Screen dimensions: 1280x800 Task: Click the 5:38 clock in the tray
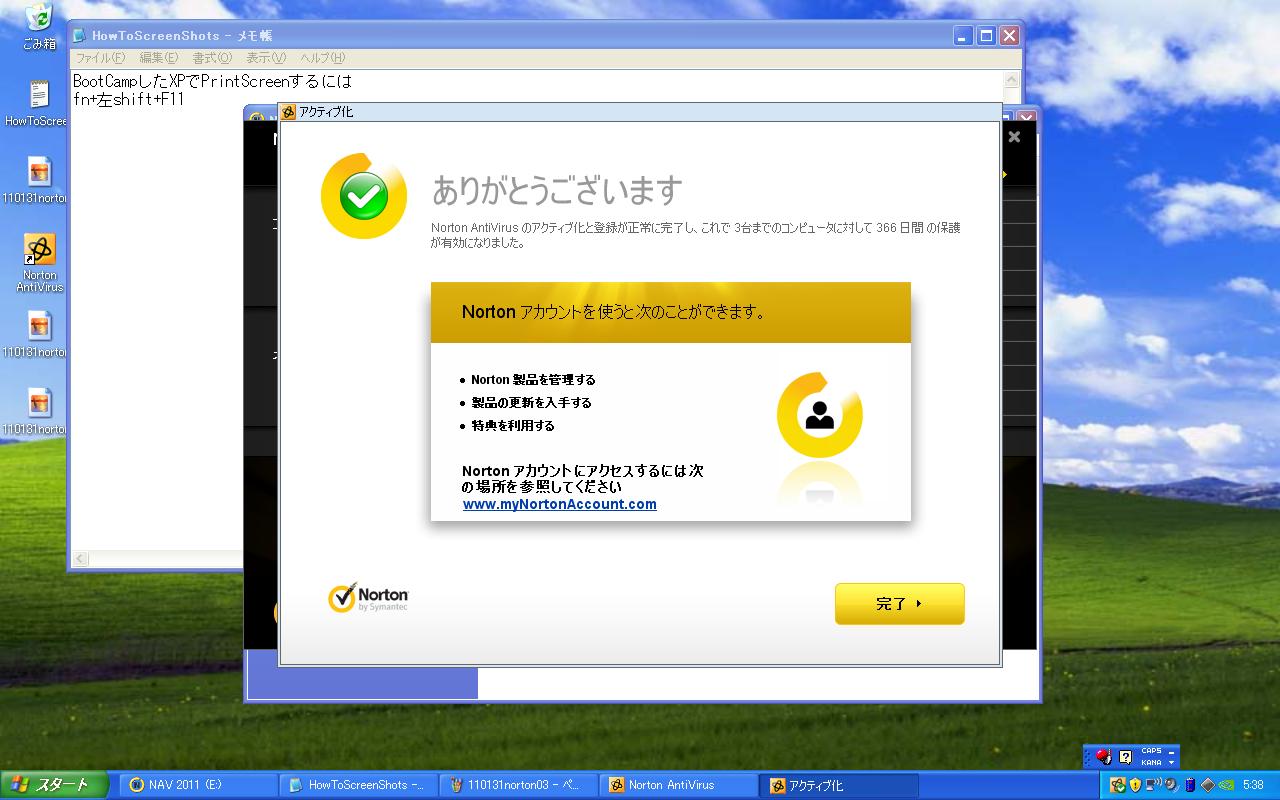click(1253, 785)
